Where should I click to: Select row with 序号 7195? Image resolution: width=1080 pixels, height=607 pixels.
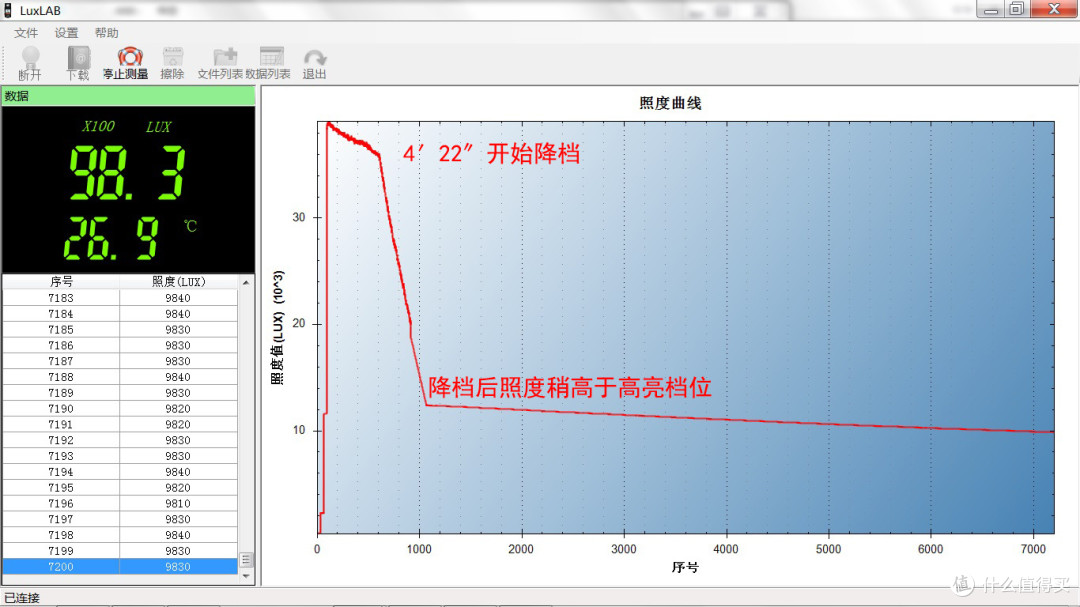click(x=120, y=488)
